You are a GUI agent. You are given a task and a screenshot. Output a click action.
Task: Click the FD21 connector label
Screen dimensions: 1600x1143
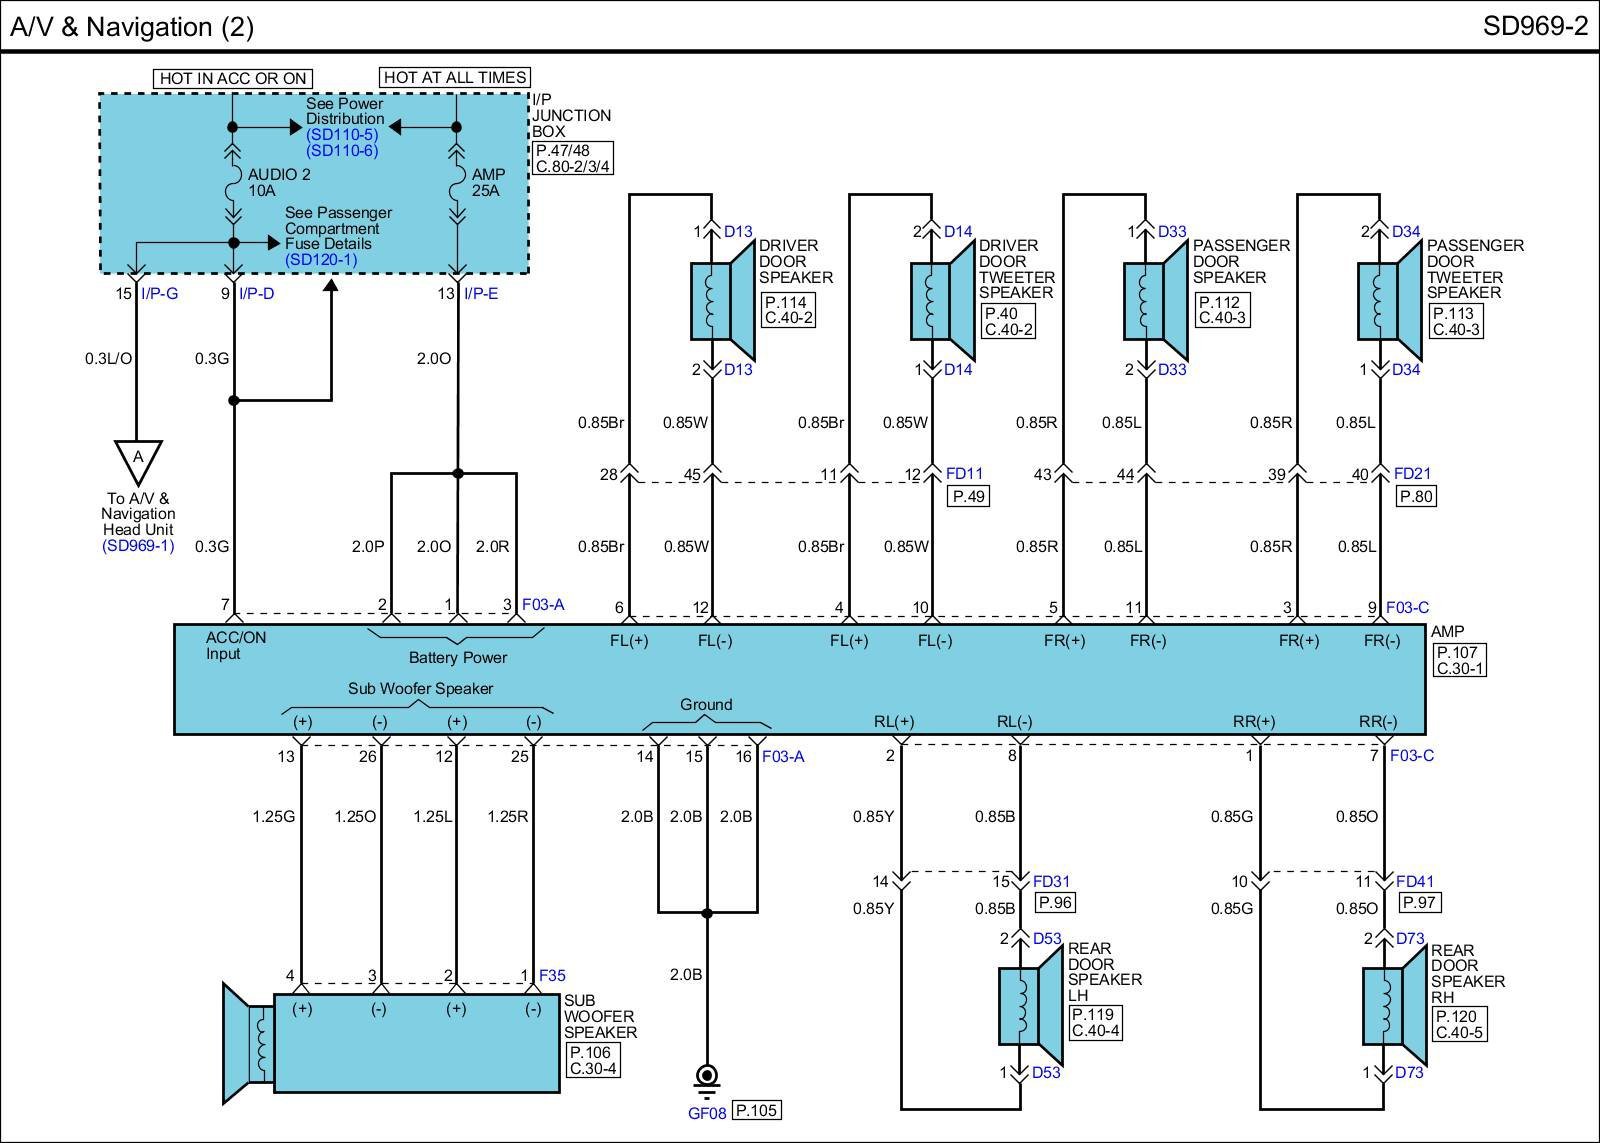click(x=1412, y=473)
